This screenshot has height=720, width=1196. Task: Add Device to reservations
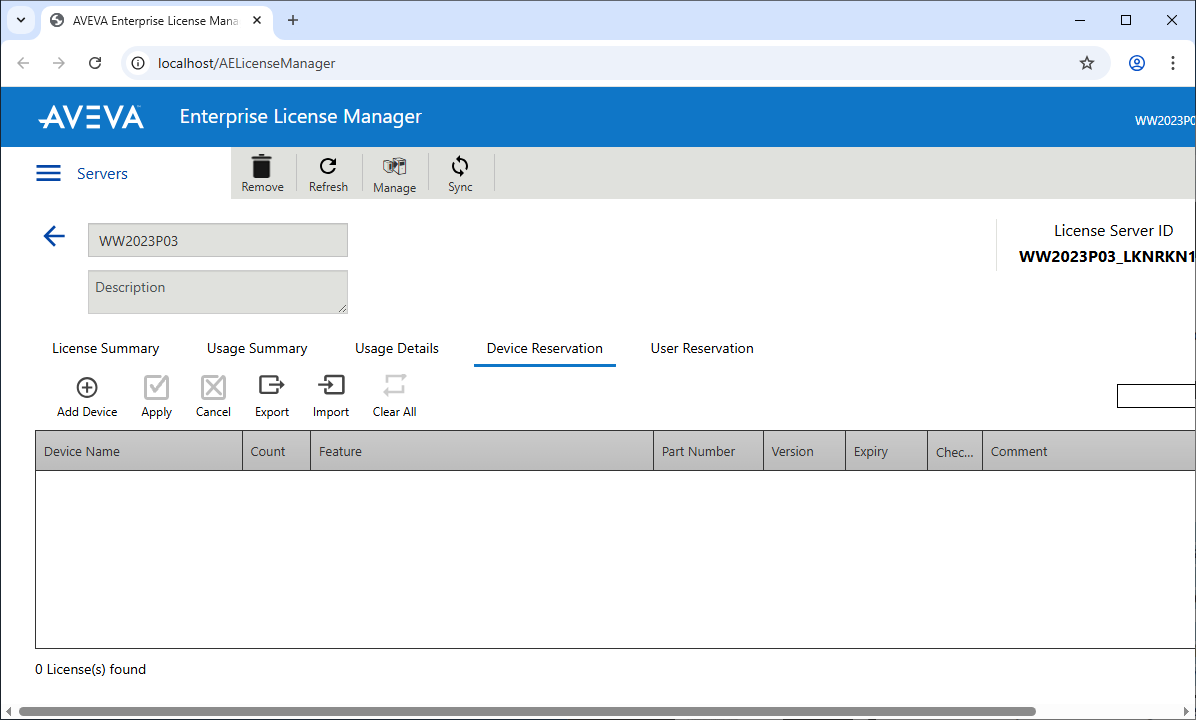pos(87,397)
